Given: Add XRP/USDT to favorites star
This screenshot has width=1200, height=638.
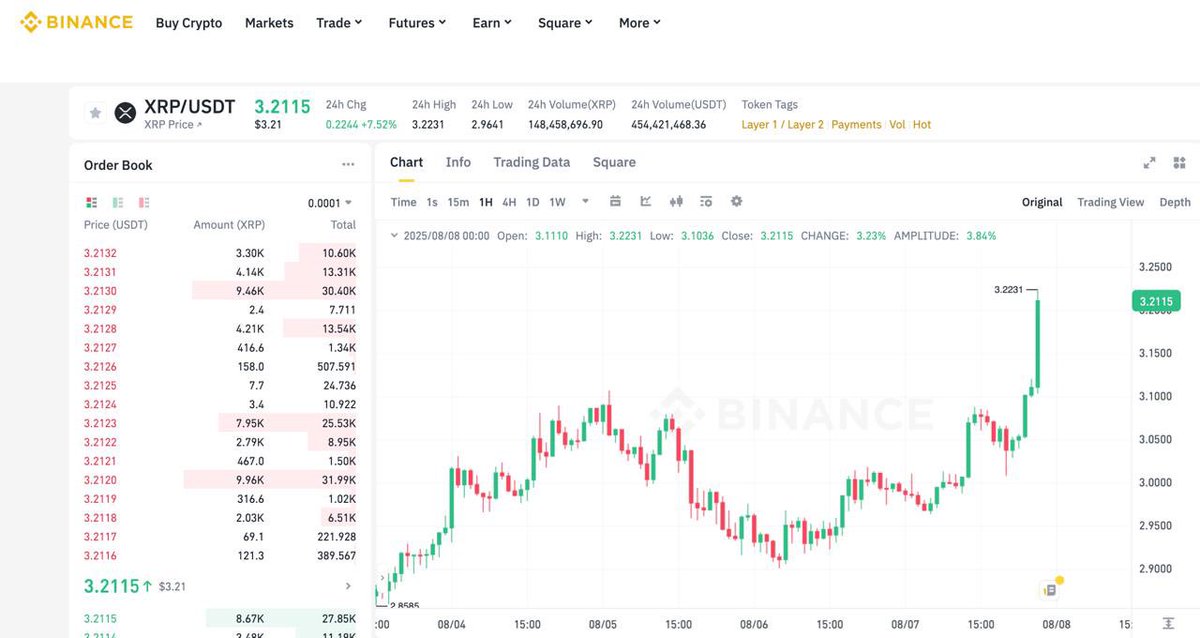Looking at the screenshot, I should 96,113.
